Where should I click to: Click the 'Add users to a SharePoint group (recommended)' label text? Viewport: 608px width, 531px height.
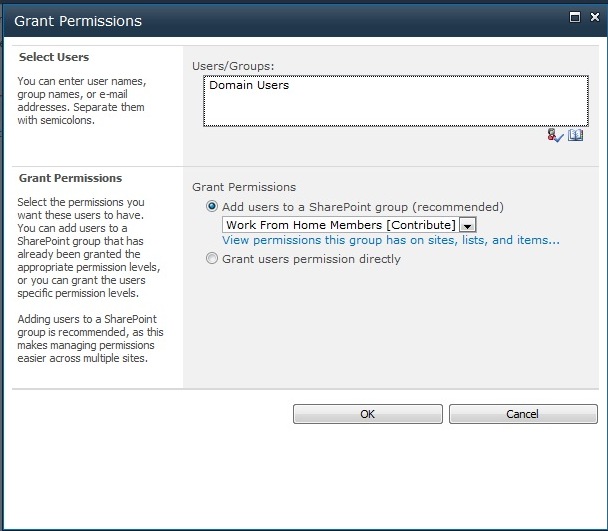point(363,207)
